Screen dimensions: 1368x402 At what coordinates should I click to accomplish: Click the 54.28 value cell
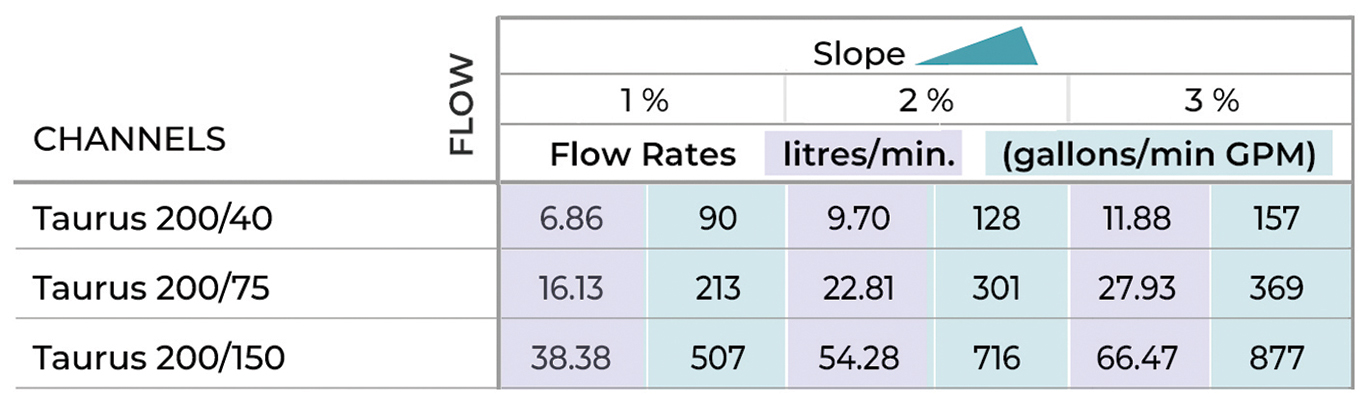pos(860,357)
